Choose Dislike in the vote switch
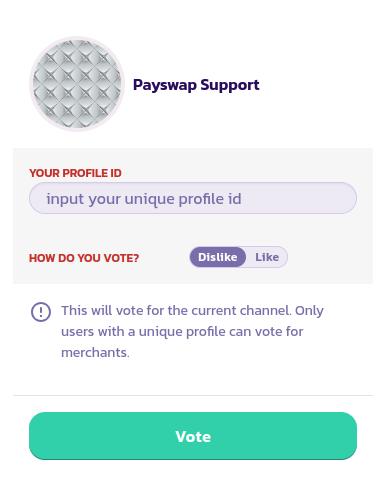Image resolution: width=384 pixels, height=484 pixels. (218, 257)
